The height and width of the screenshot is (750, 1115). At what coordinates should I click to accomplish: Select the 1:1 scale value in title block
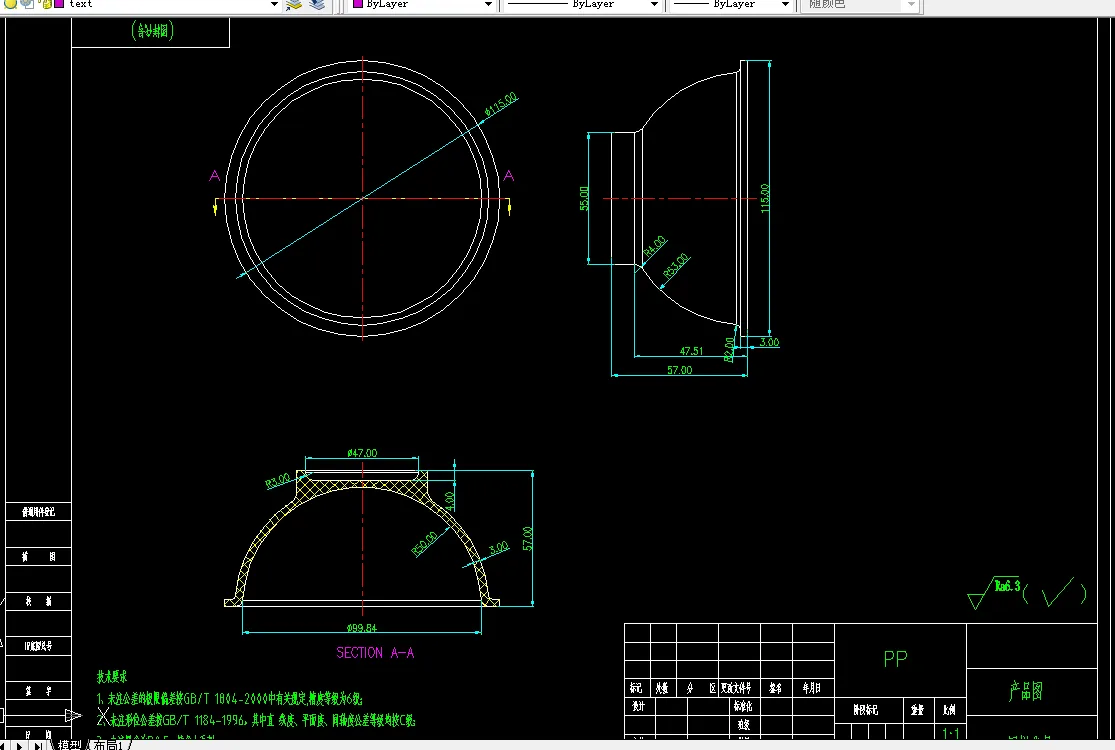951,732
